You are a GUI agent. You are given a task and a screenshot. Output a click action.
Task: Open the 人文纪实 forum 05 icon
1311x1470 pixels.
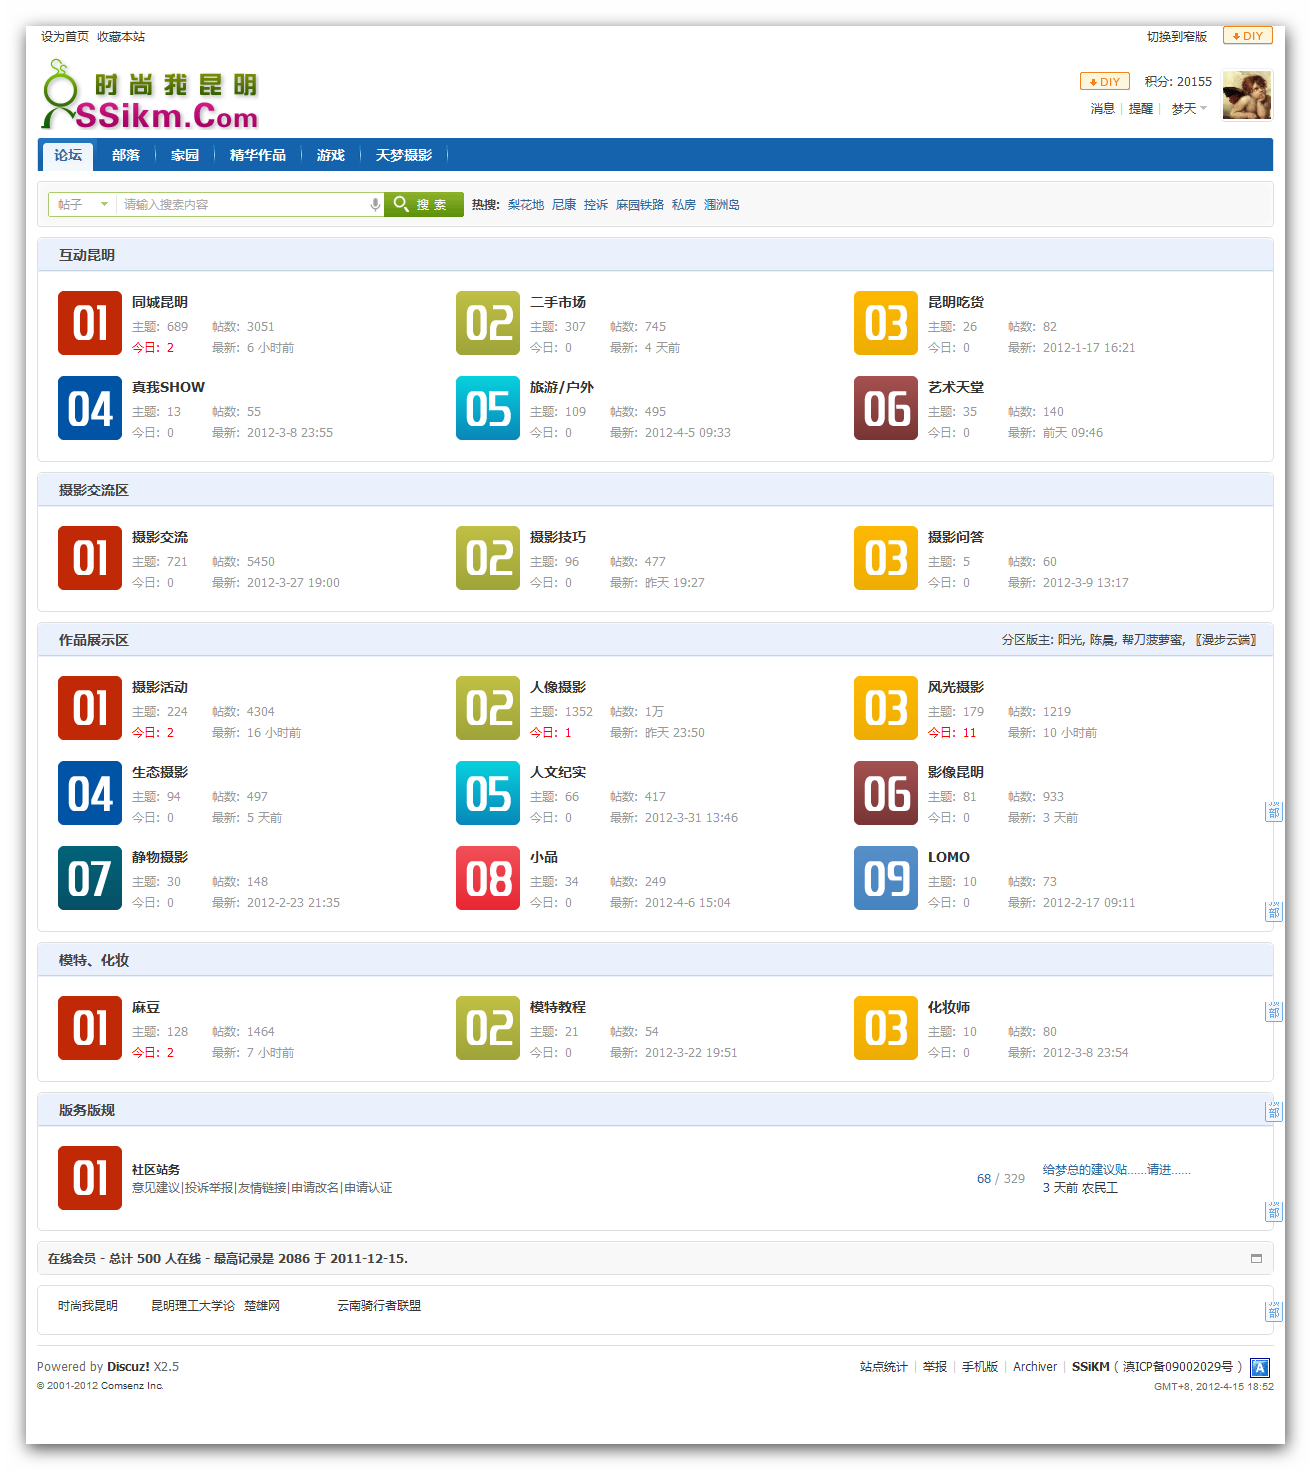[488, 793]
